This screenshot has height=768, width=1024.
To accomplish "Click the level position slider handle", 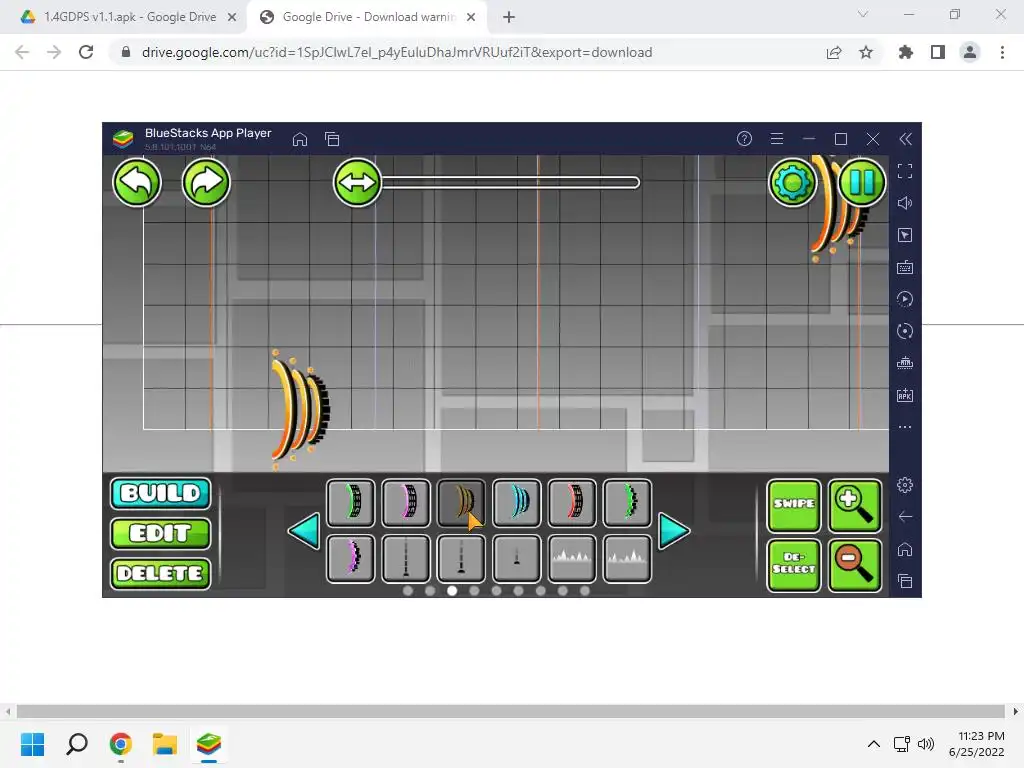I will 357,182.
